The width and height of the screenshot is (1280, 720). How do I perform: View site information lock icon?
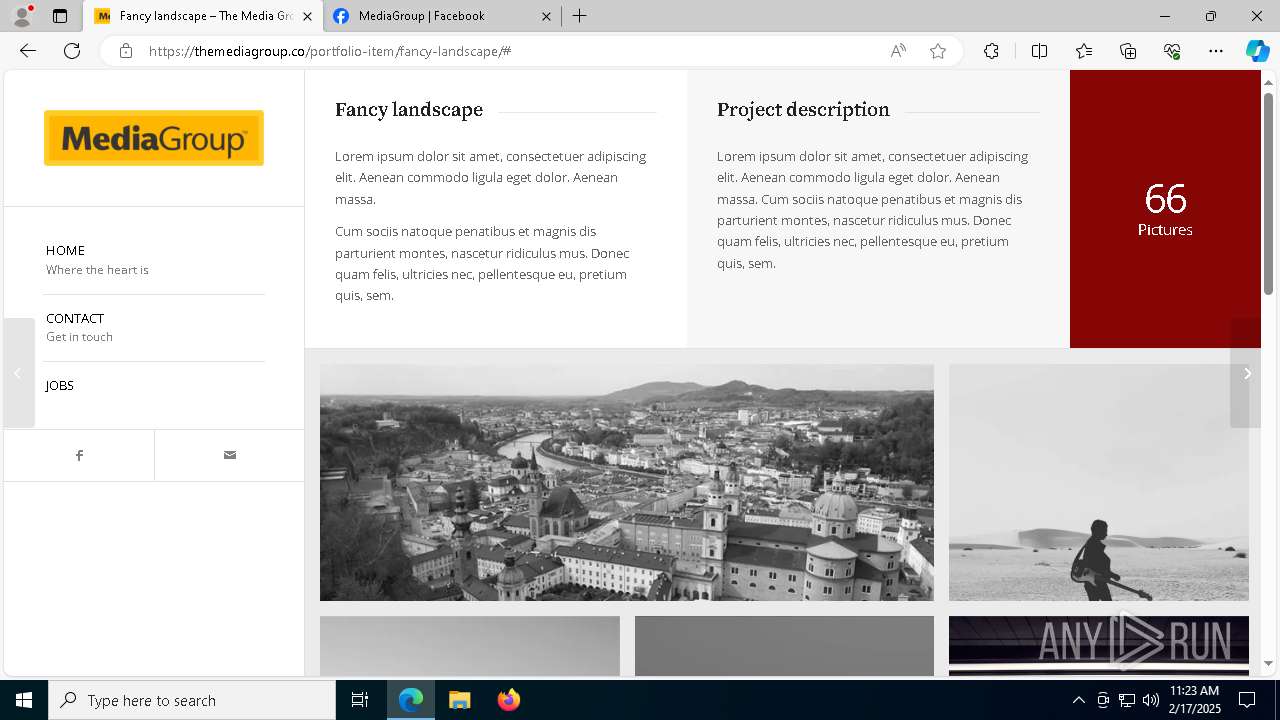pyautogui.click(x=125, y=51)
